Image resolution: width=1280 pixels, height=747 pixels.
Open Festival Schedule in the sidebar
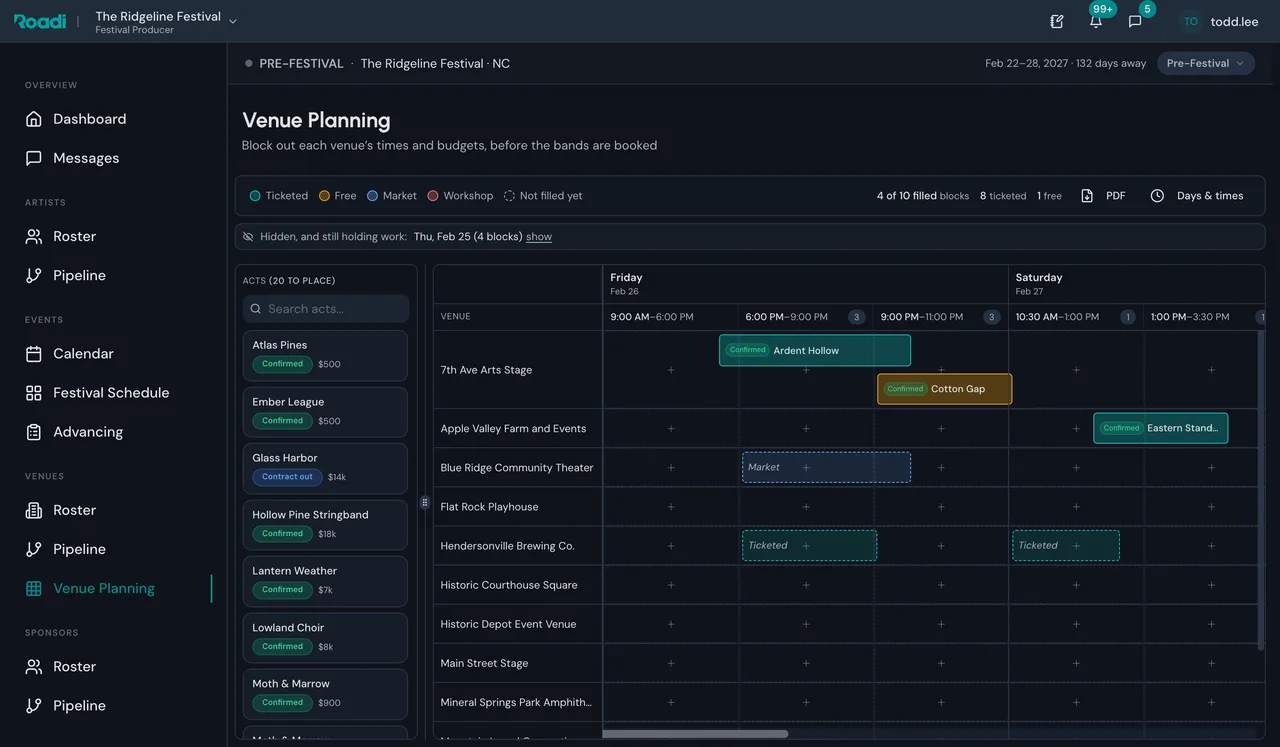click(113, 393)
